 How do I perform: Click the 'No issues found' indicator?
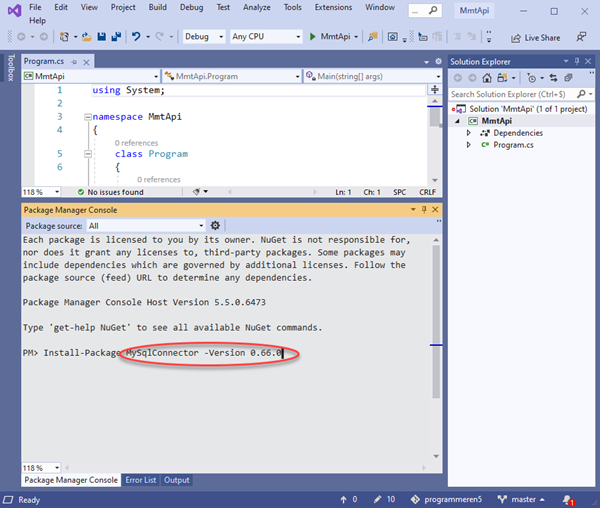111,192
